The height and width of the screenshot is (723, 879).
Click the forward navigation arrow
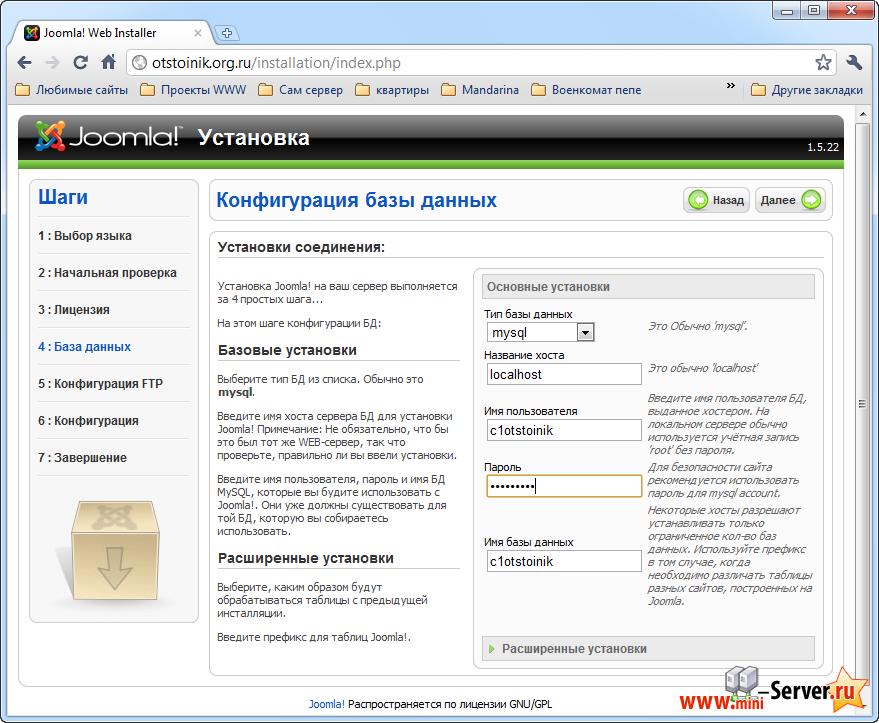(x=52, y=62)
